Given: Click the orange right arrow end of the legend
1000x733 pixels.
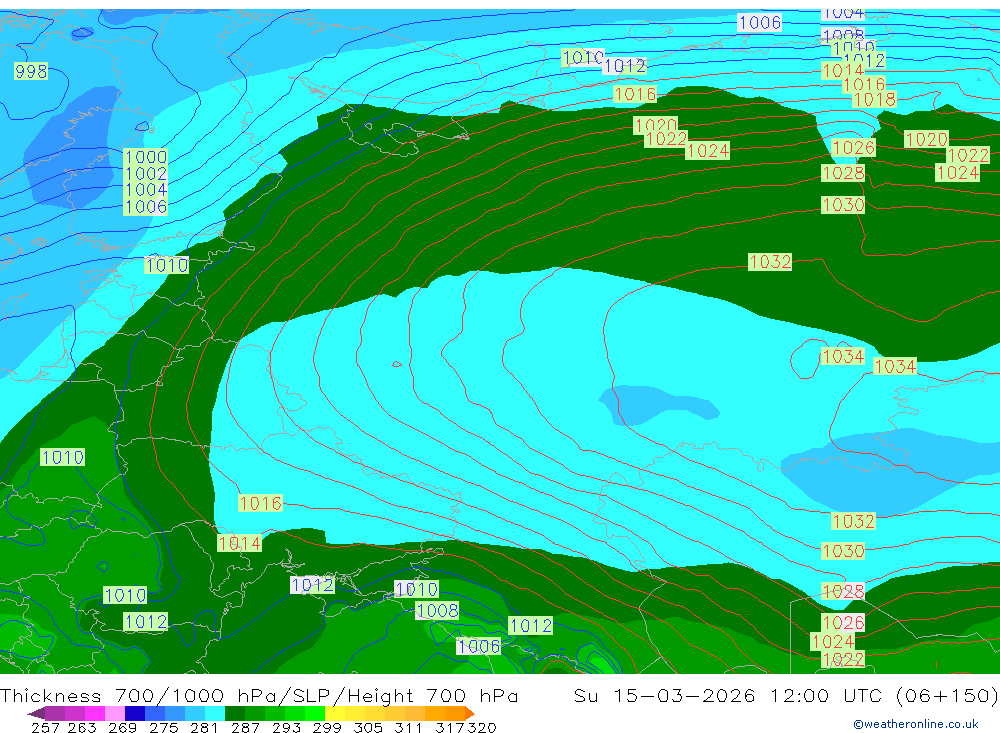Looking at the screenshot, I should 469,713.
